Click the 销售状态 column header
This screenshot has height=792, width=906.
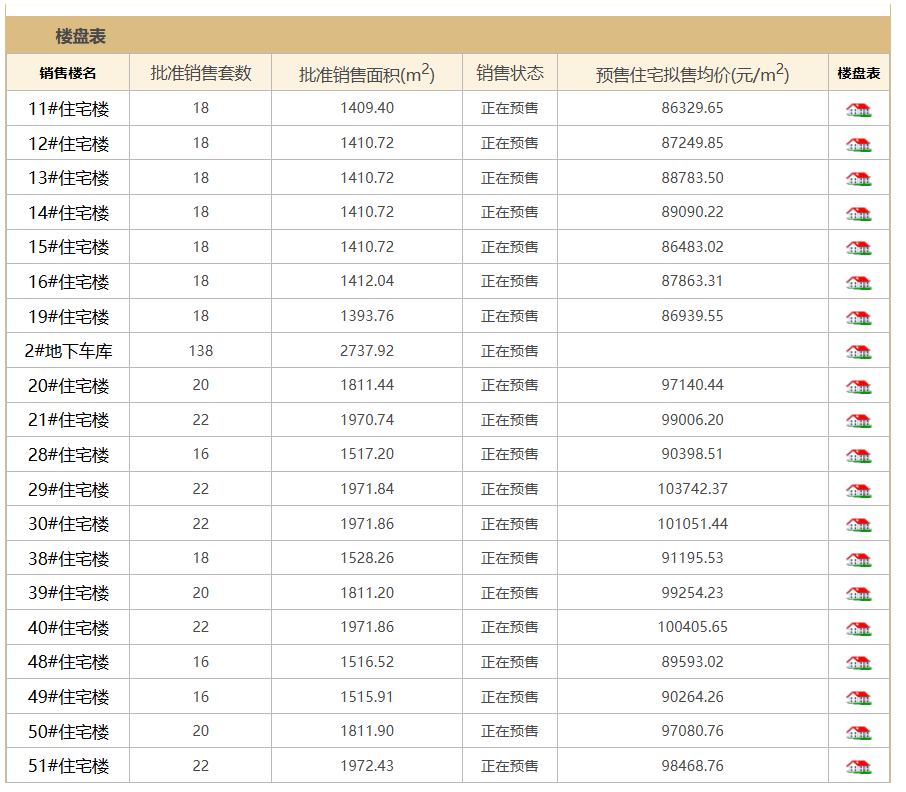click(509, 73)
